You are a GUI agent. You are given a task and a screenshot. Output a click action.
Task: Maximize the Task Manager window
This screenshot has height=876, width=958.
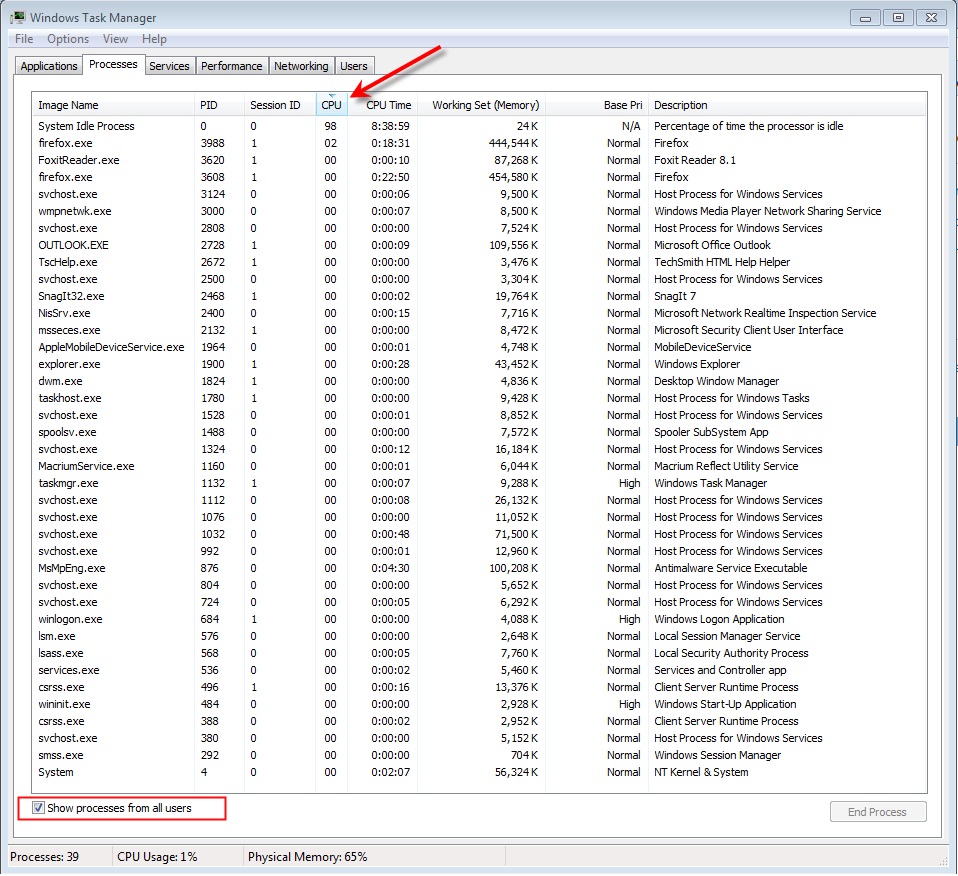tap(898, 18)
